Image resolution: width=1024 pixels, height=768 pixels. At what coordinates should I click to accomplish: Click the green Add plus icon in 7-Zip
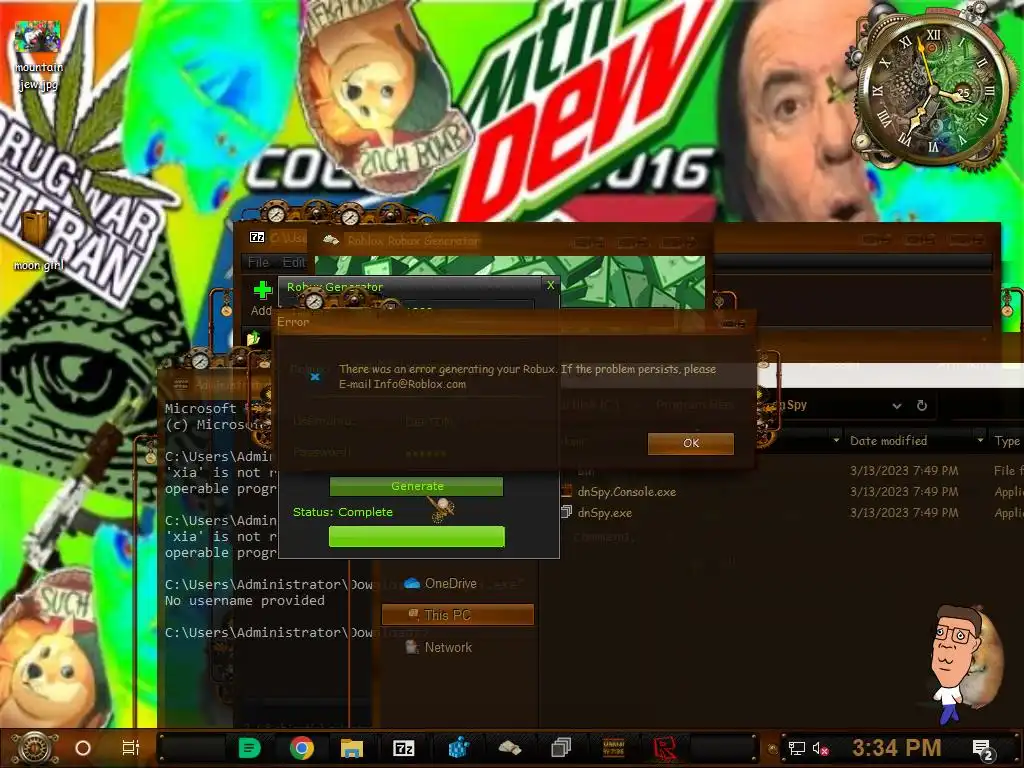(x=263, y=291)
